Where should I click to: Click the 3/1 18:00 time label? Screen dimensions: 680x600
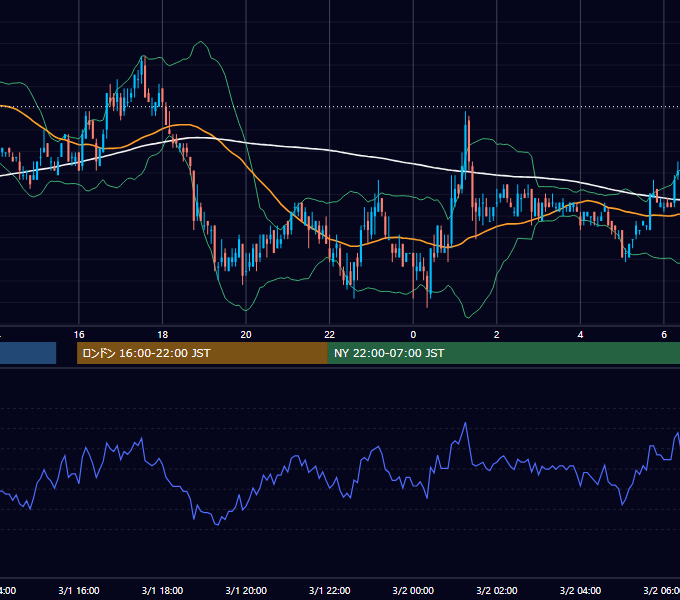point(162,590)
